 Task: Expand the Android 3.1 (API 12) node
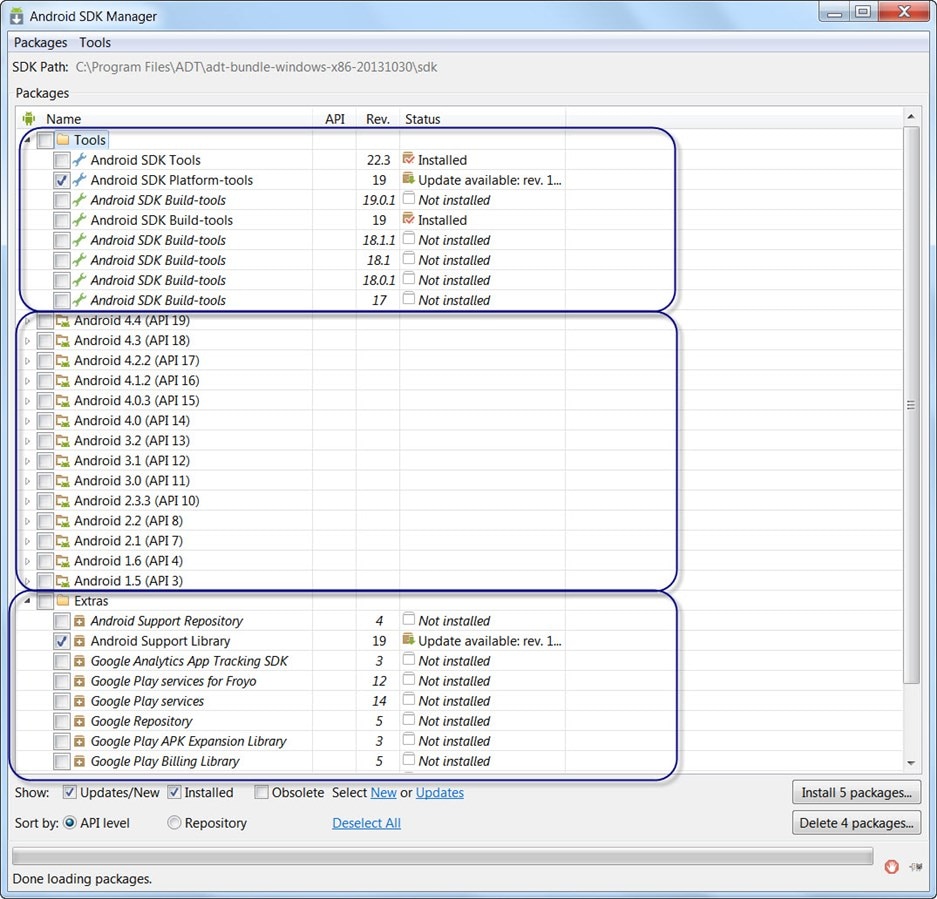click(27, 461)
